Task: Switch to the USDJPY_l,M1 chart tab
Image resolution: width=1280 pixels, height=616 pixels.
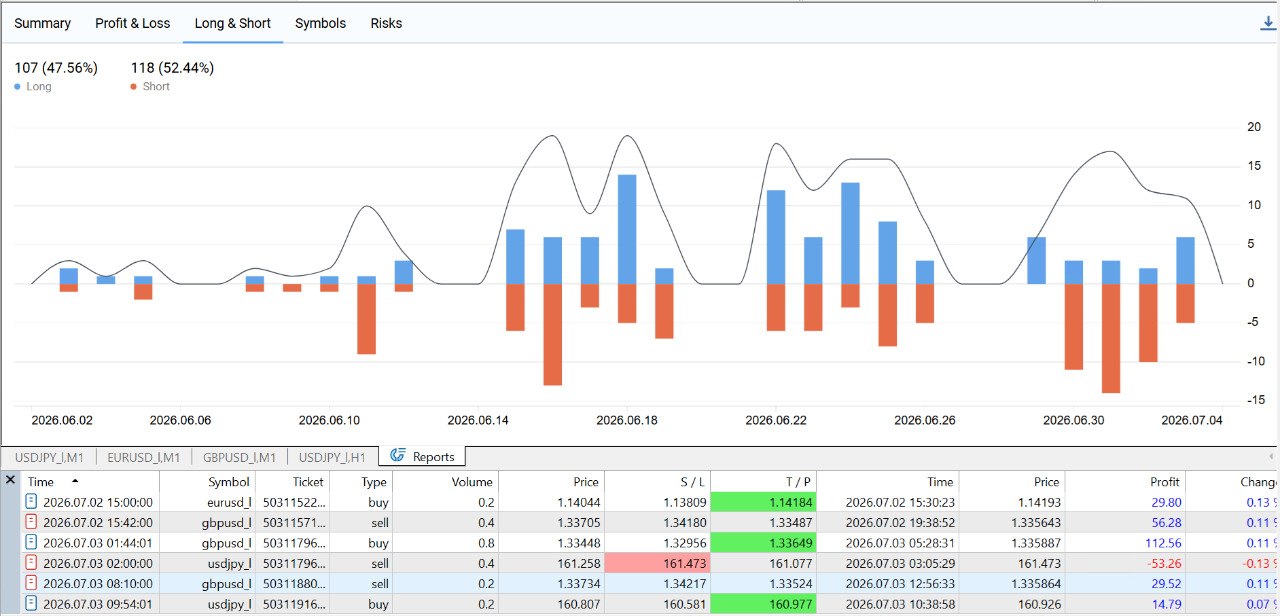Action: [x=48, y=457]
